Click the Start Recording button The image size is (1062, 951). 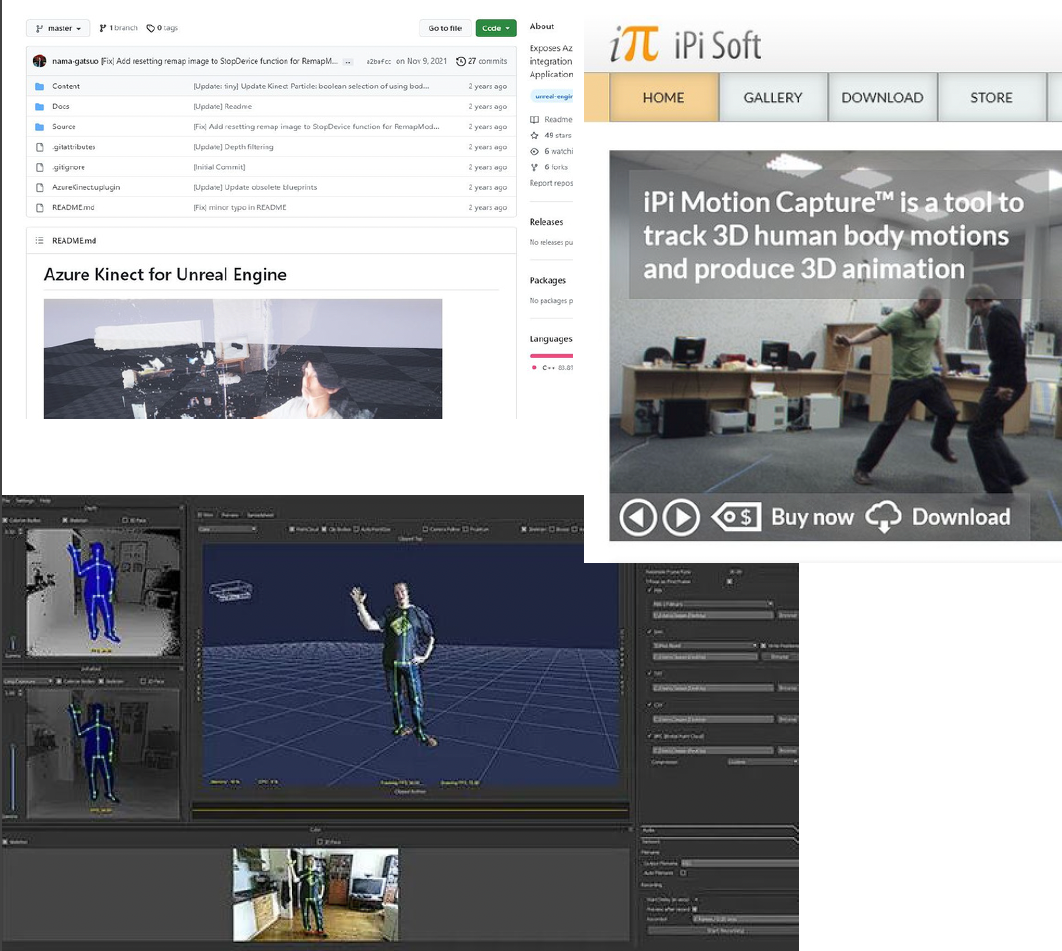[723, 931]
